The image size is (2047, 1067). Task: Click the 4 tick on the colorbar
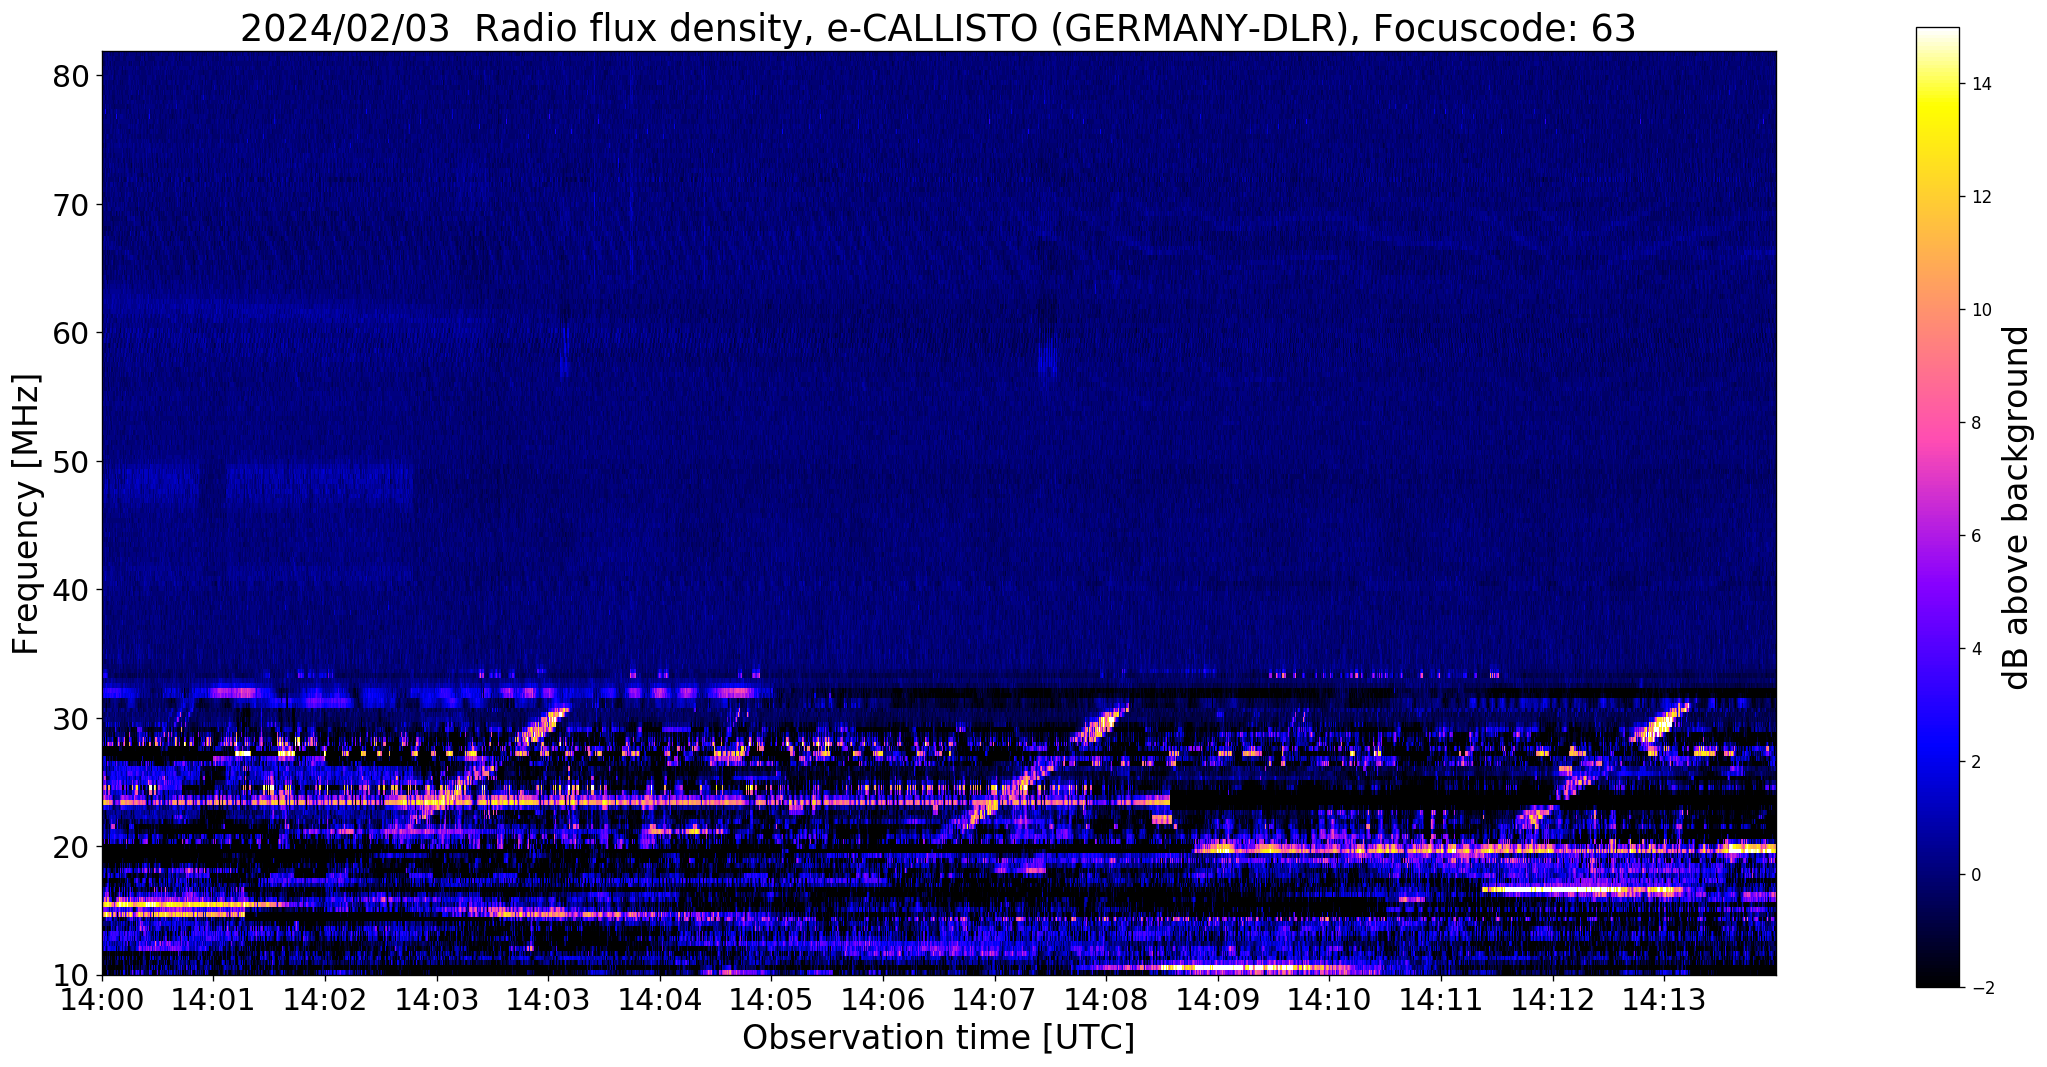tap(1974, 649)
